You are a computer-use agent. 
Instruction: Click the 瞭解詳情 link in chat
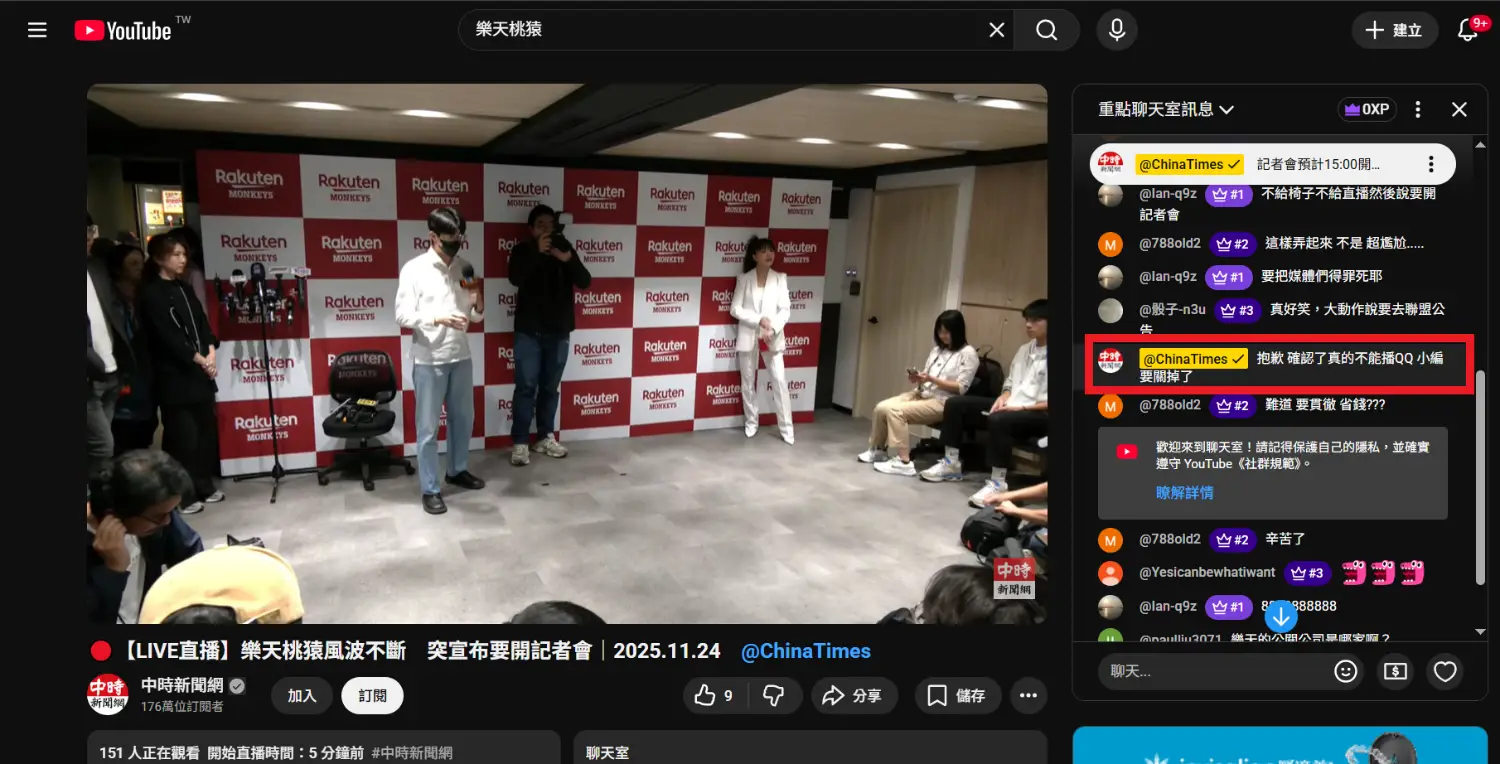(1184, 493)
